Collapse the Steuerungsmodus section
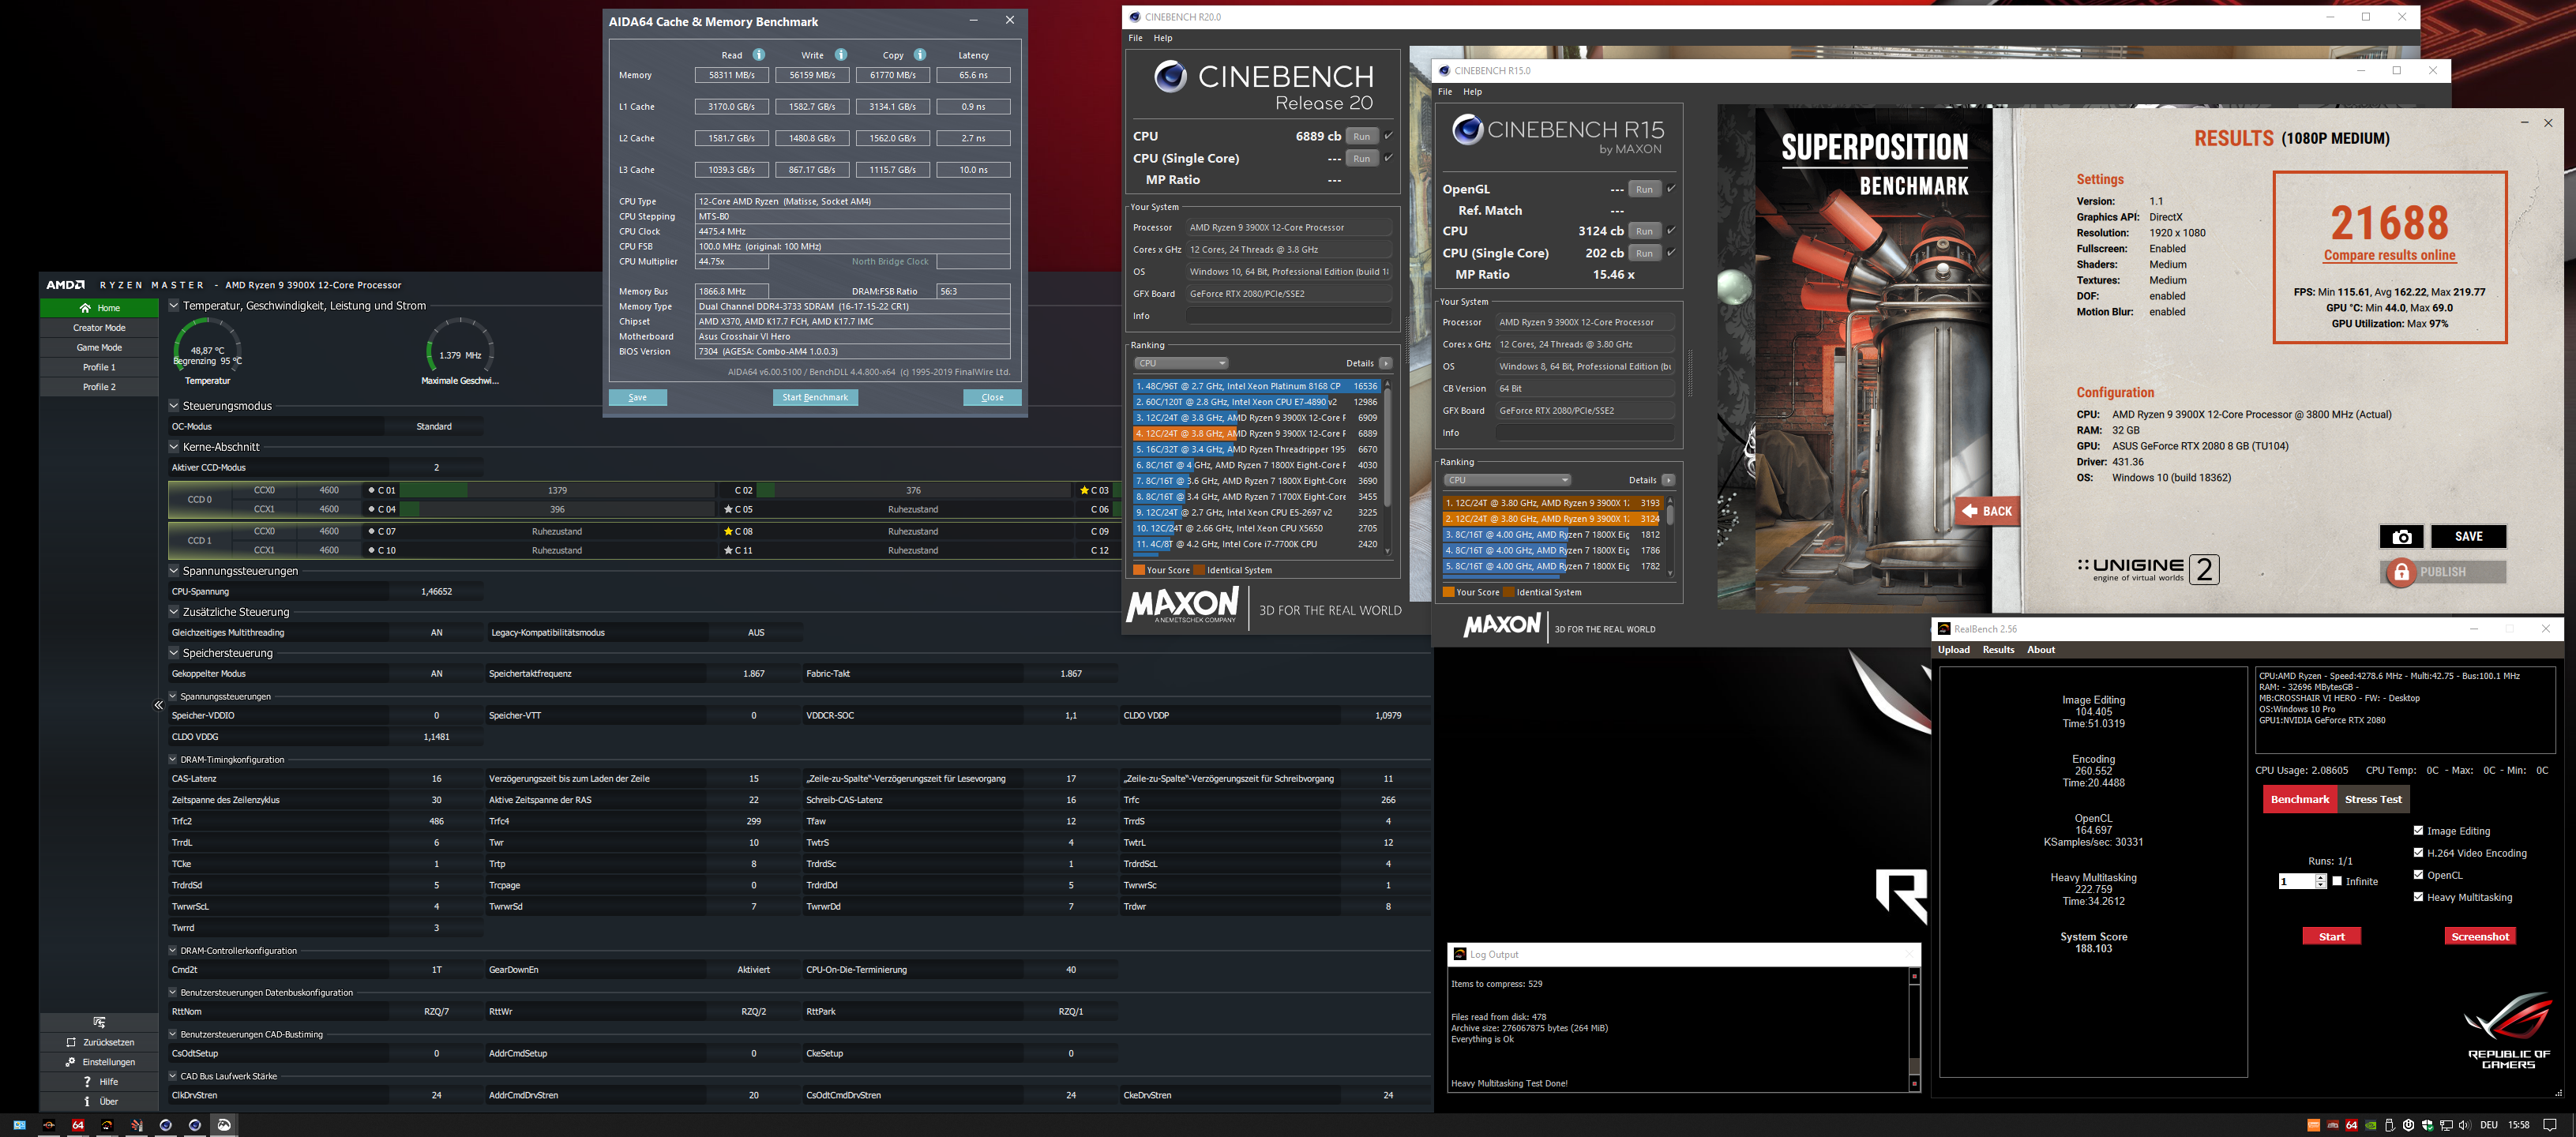This screenshot has width=2576, height=1137. click(174, 406)
